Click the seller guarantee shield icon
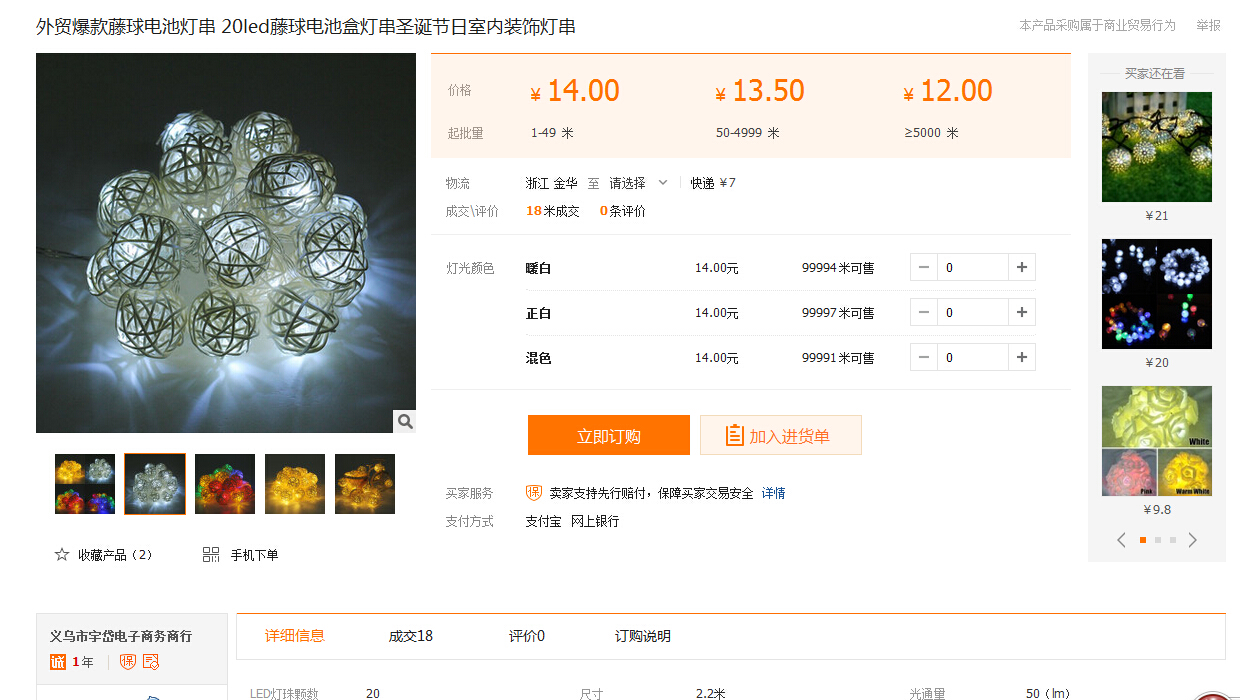 [x=534, y=493]
